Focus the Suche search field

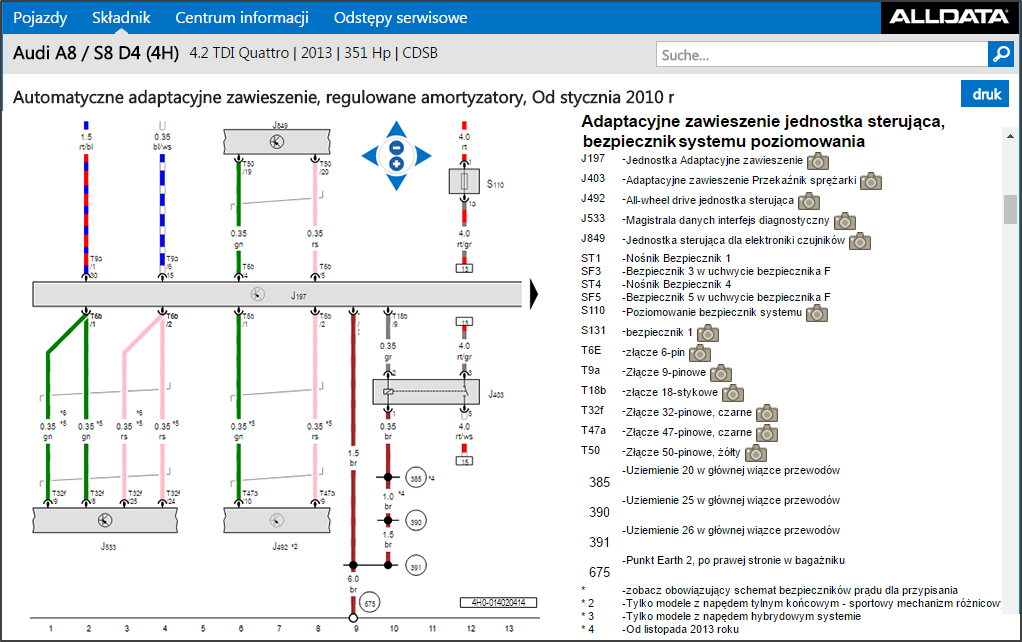(822, 55)
